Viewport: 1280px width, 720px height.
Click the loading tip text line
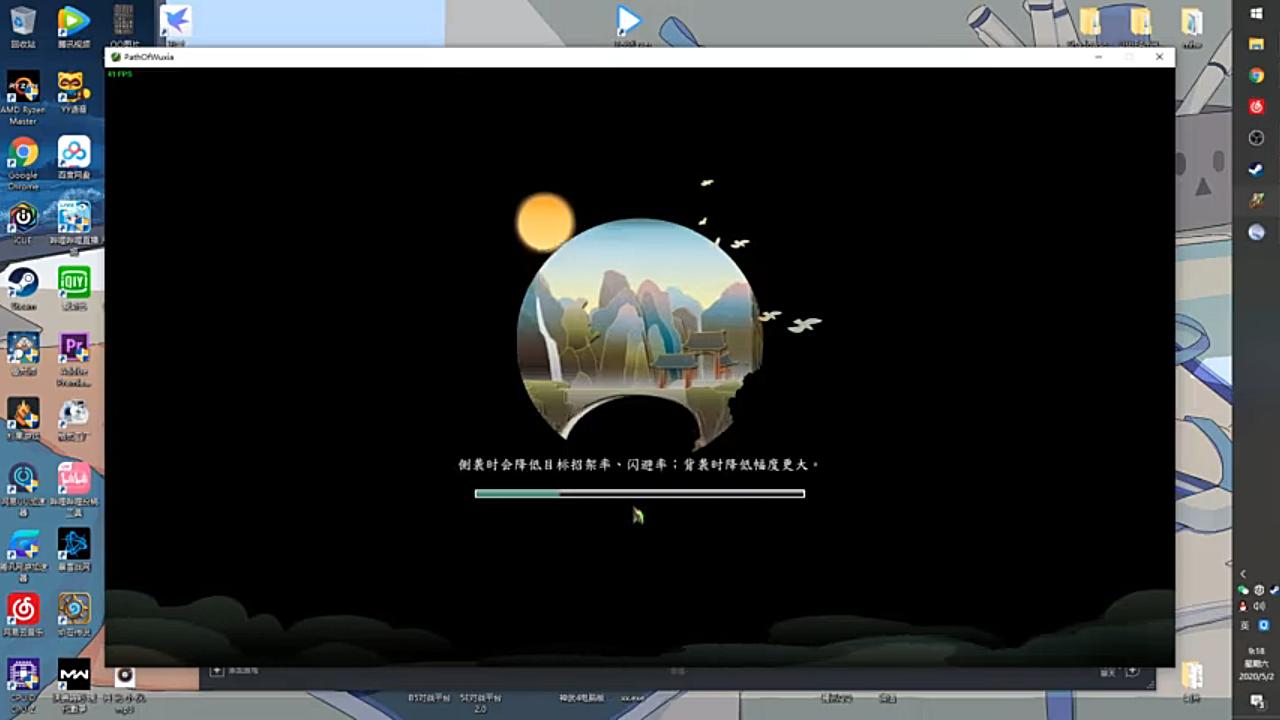(x=640, y=465)
